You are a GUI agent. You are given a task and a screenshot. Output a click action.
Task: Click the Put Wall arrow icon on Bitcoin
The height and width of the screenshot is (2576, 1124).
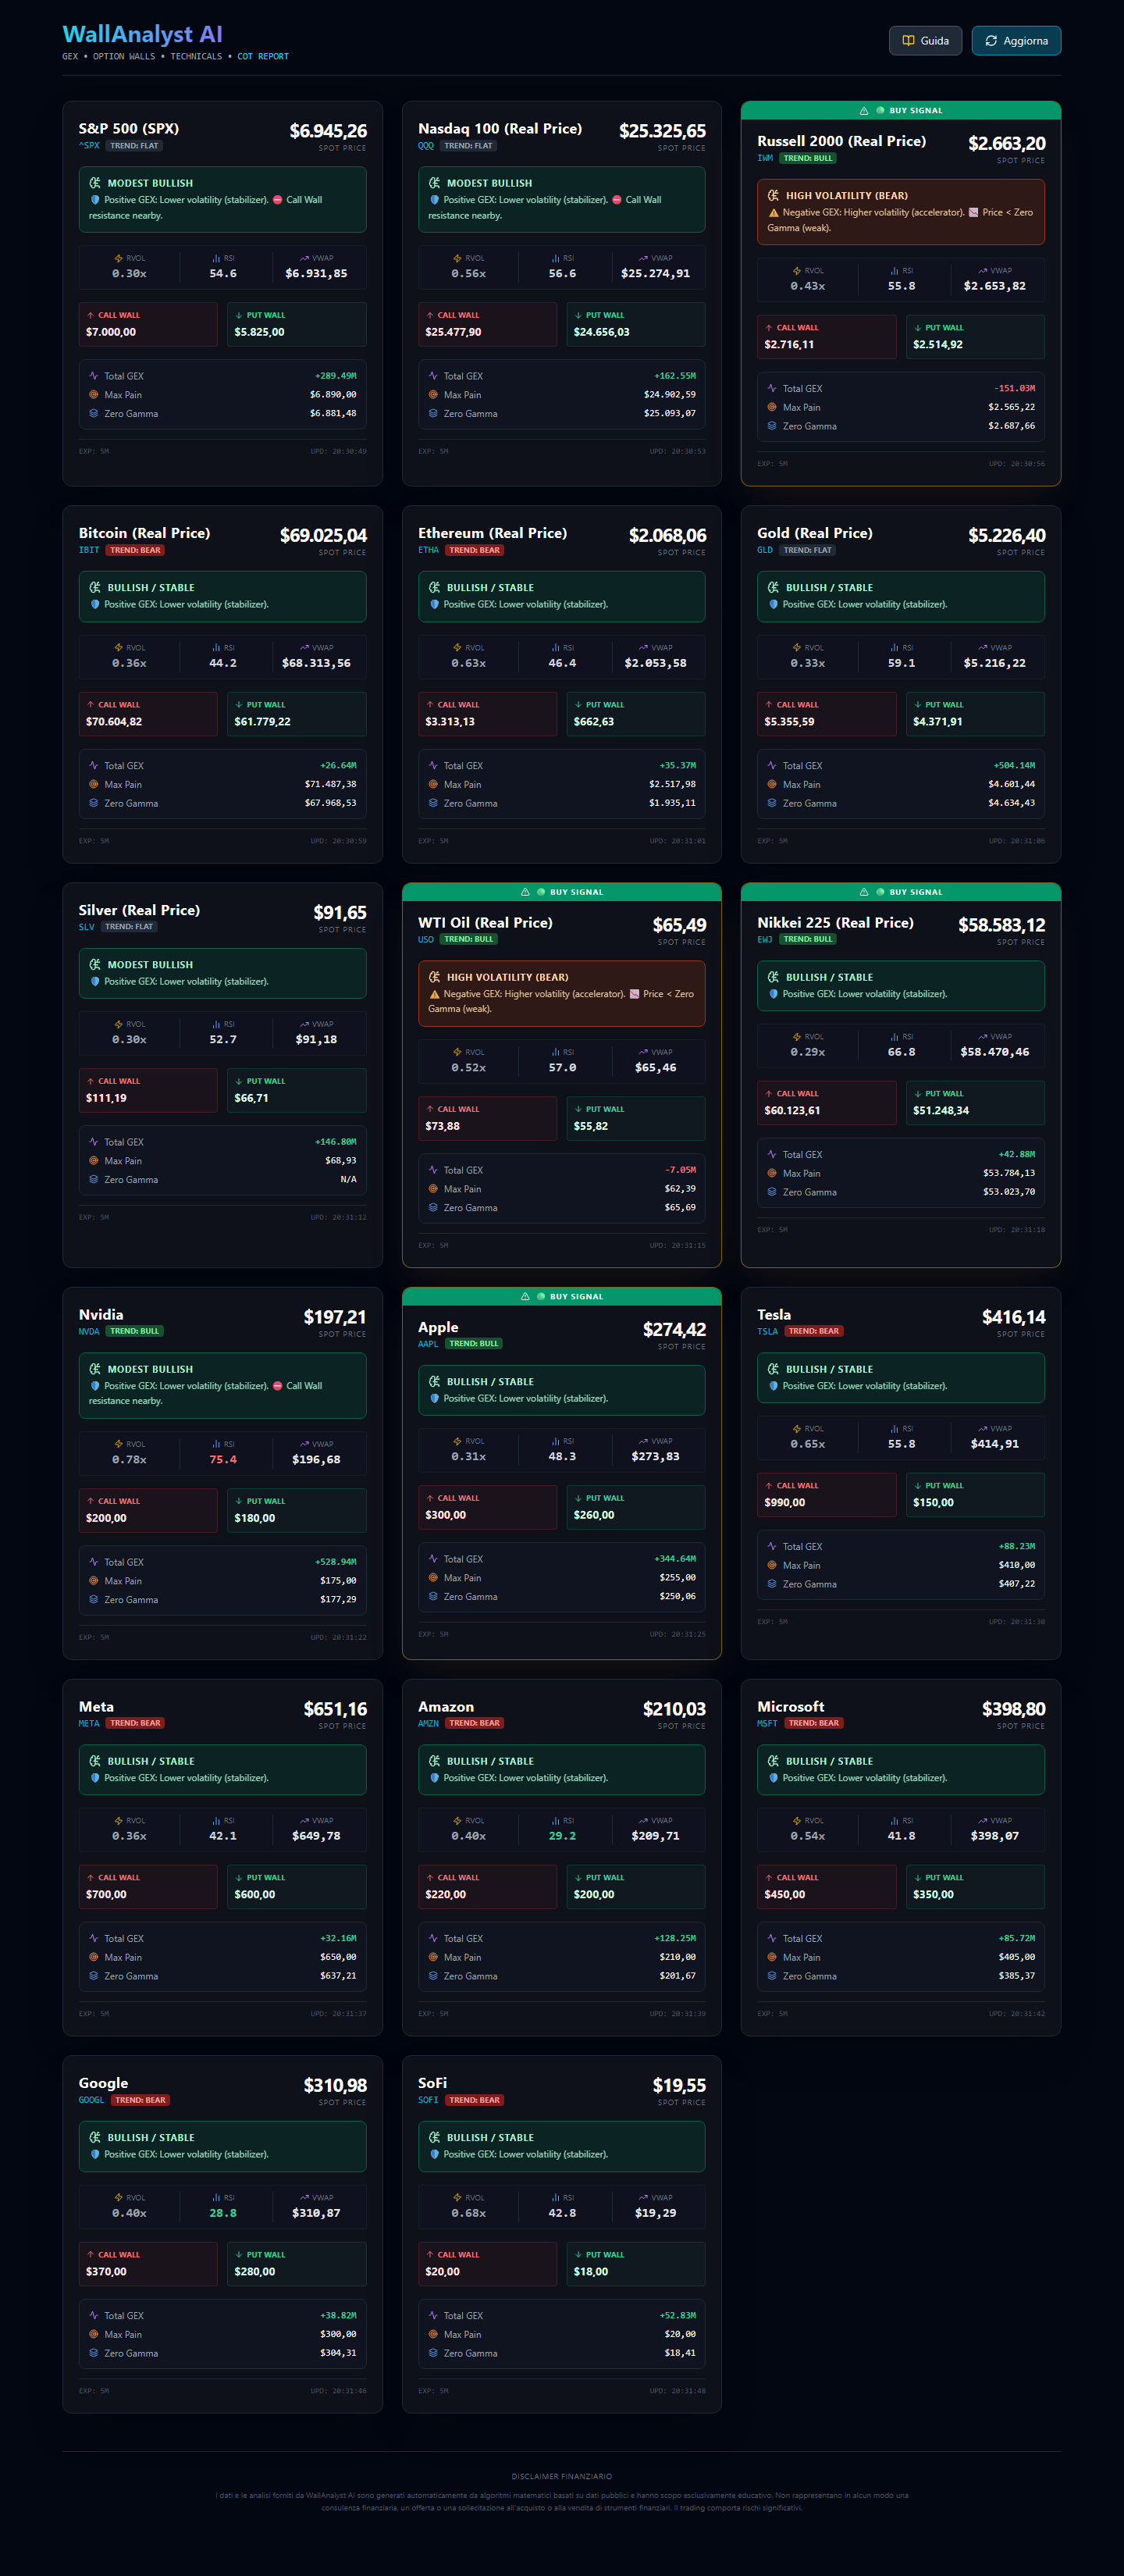click(239, 705)
